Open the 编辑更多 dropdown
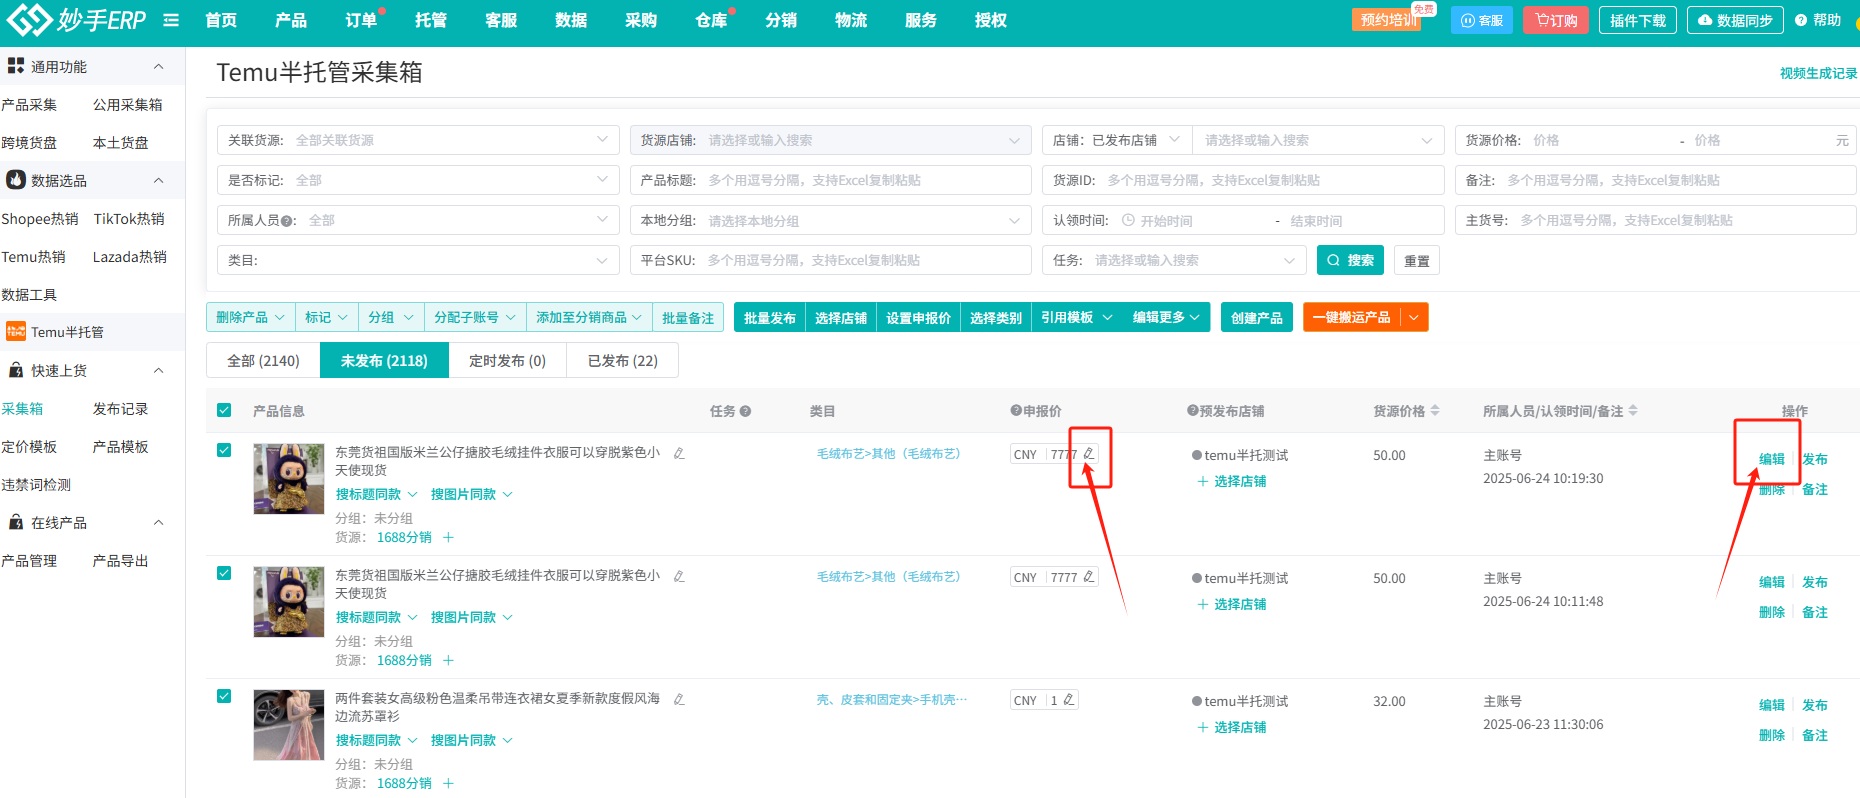 point(1165,317)
